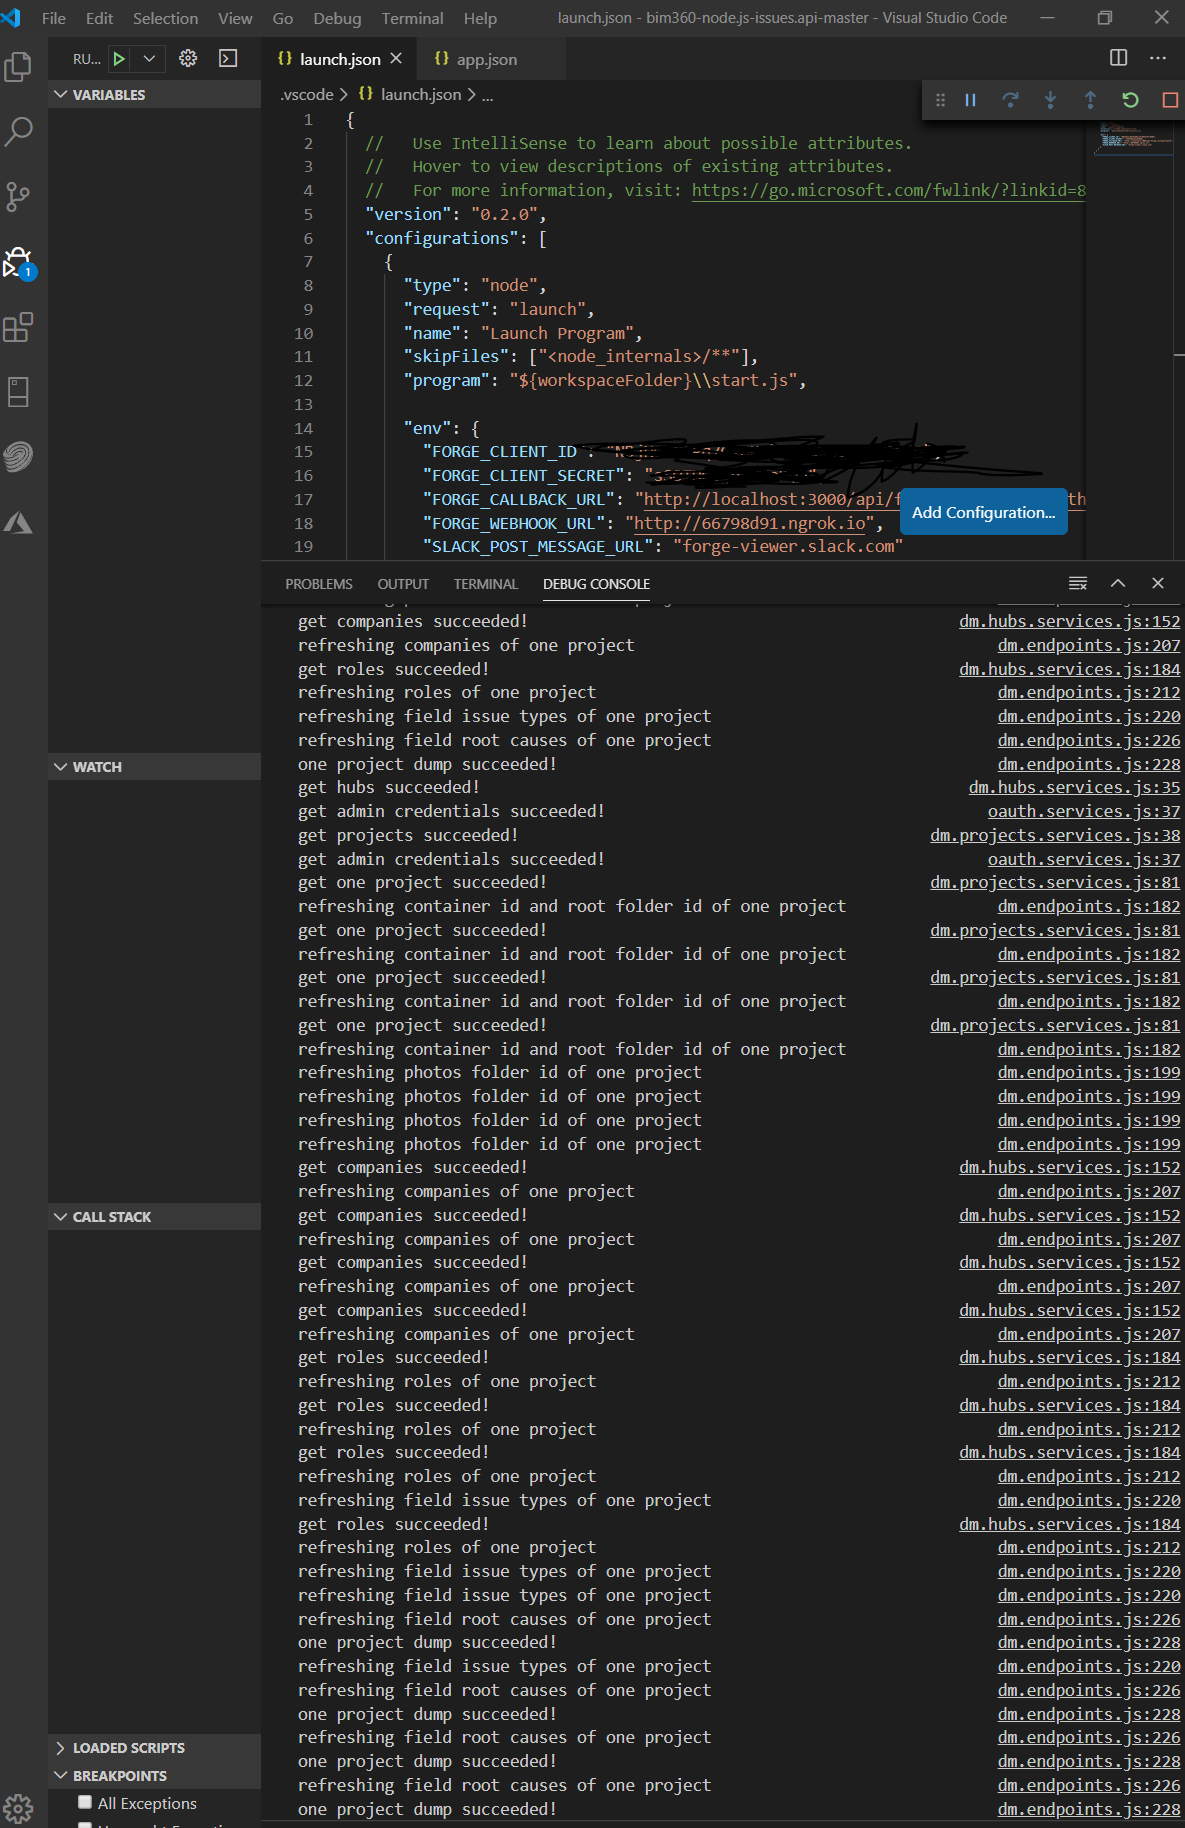The height and width of the screenshot is (1828, 1185).
Task: Step into in the debug toolbar
Action: tap(1050, 100)
